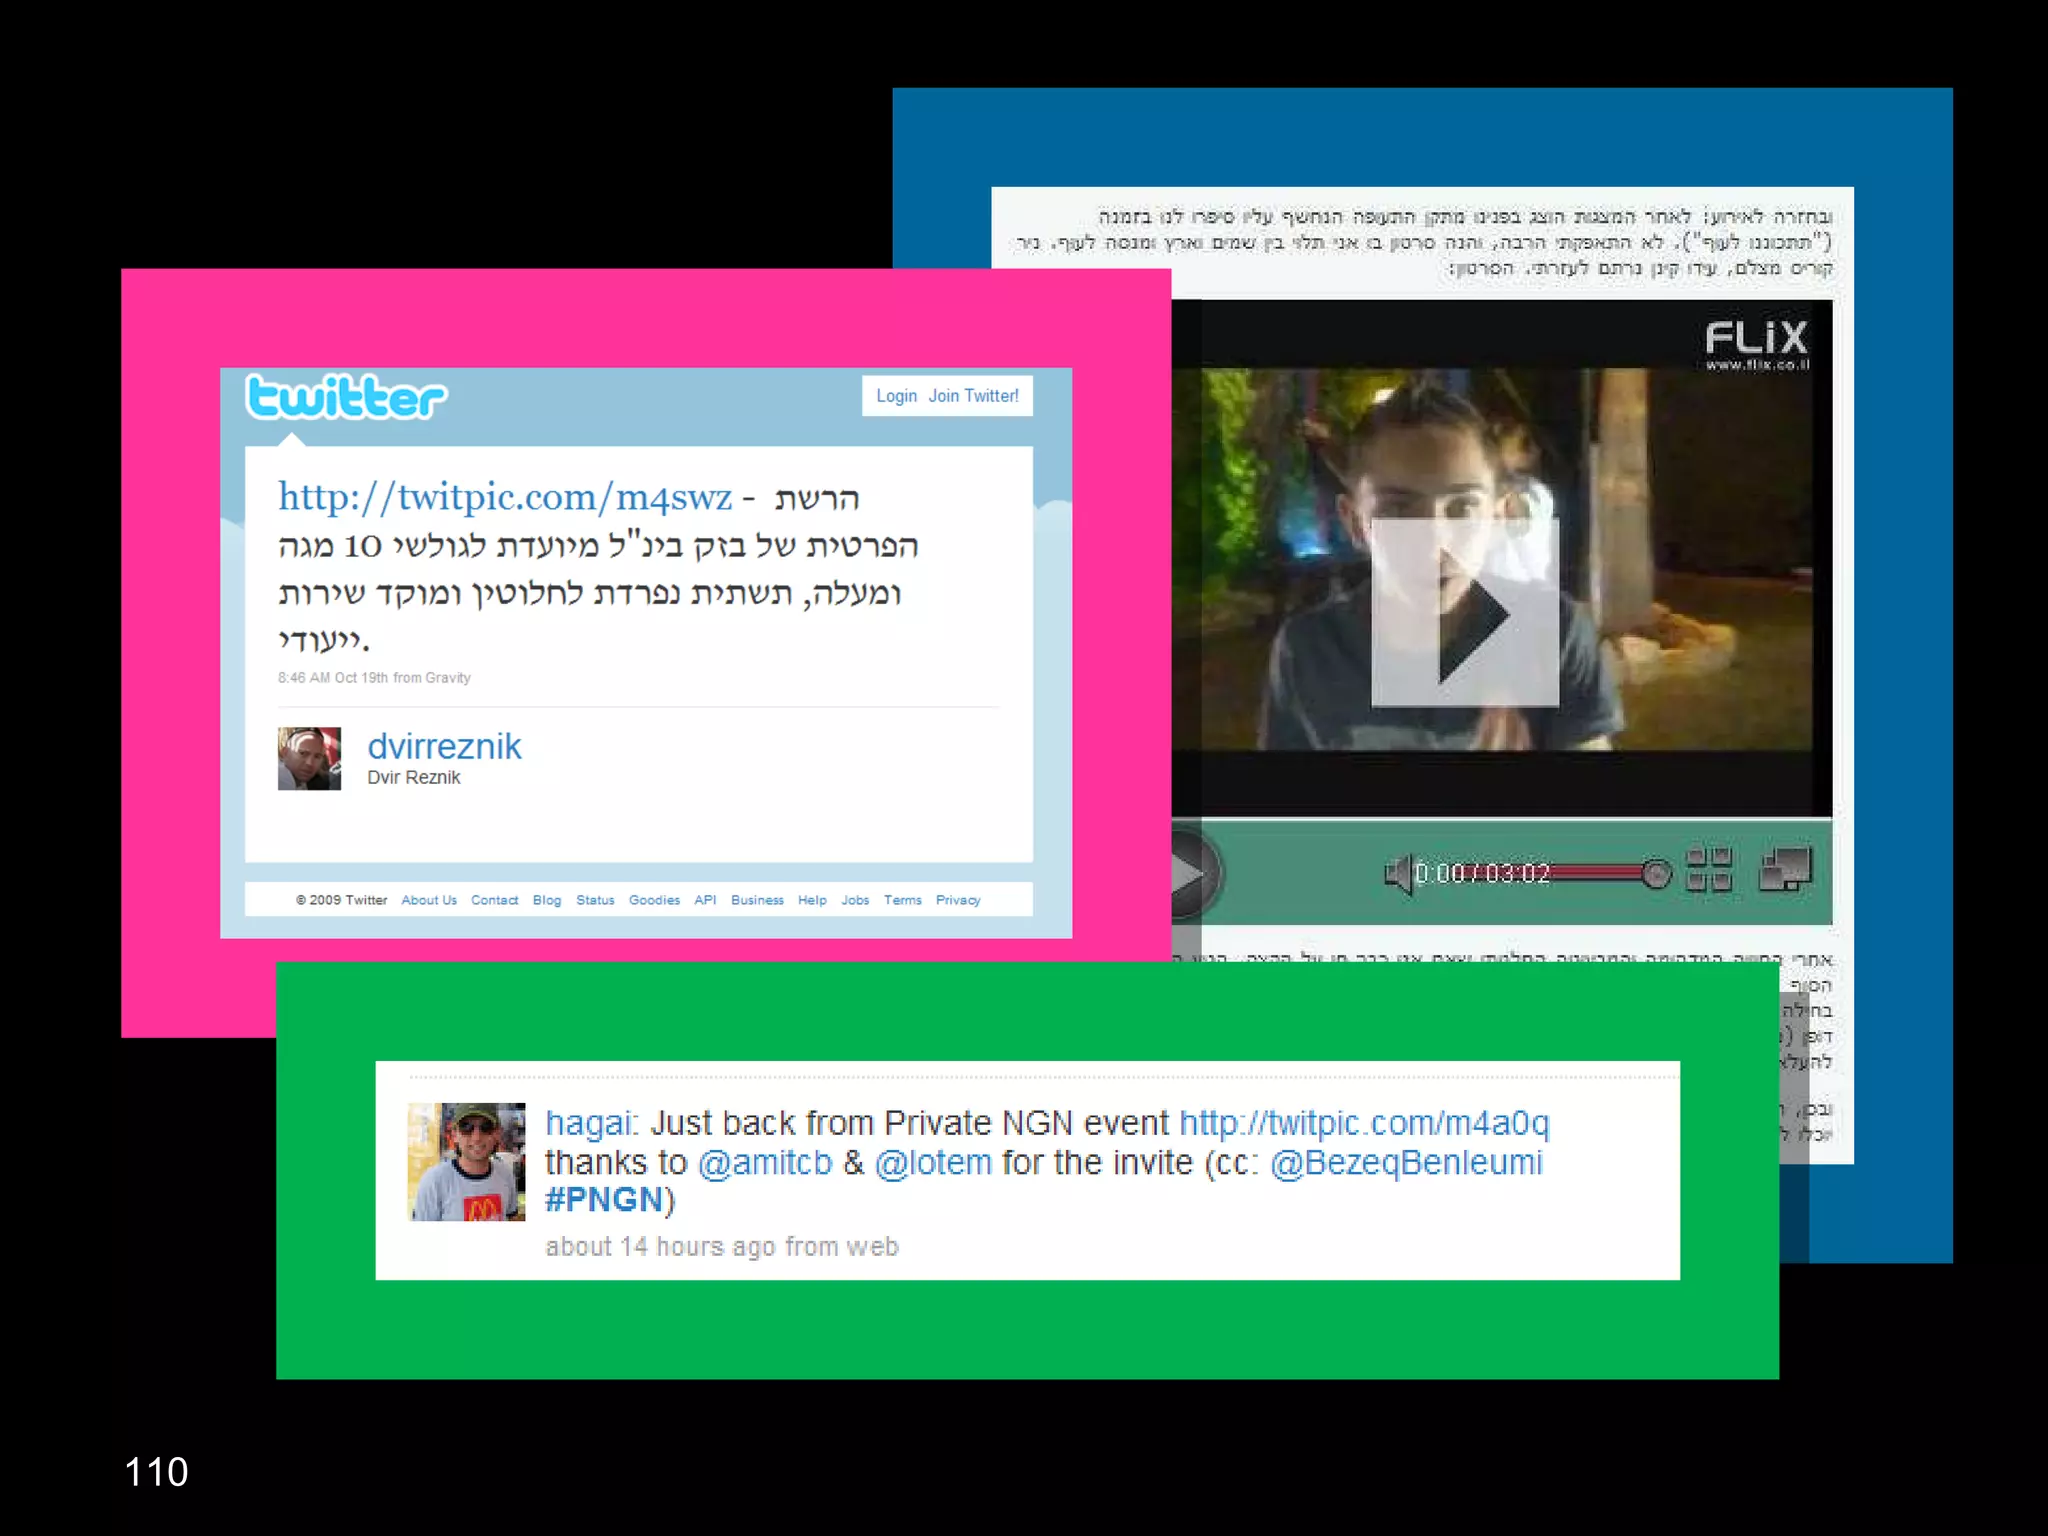The width and height of the screenshot is (2048, 1536).
Task: Click the small play button on player bar
Action: pos(1190,873)
